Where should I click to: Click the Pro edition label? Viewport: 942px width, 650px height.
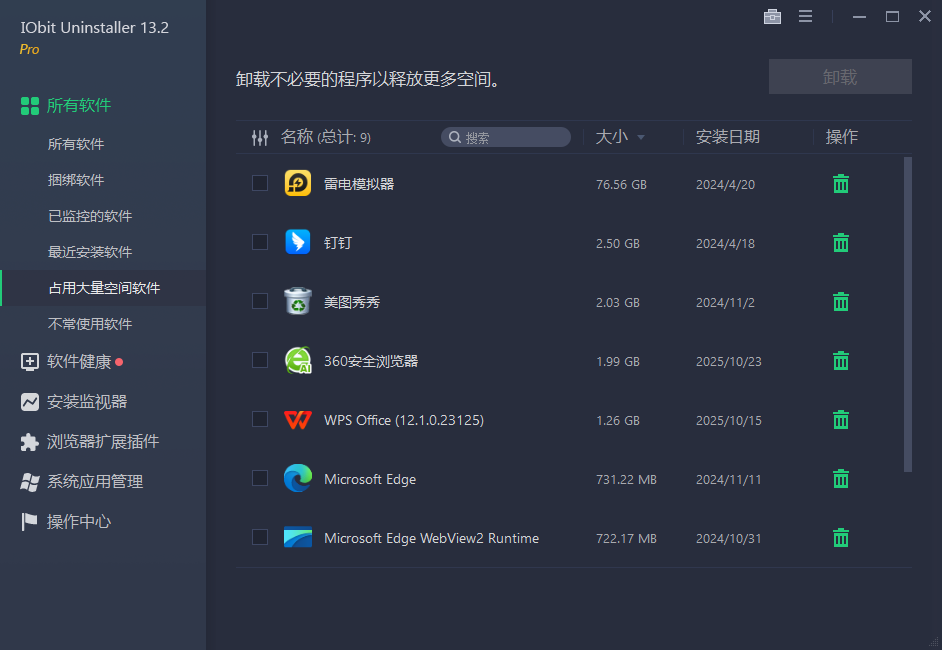29,50
